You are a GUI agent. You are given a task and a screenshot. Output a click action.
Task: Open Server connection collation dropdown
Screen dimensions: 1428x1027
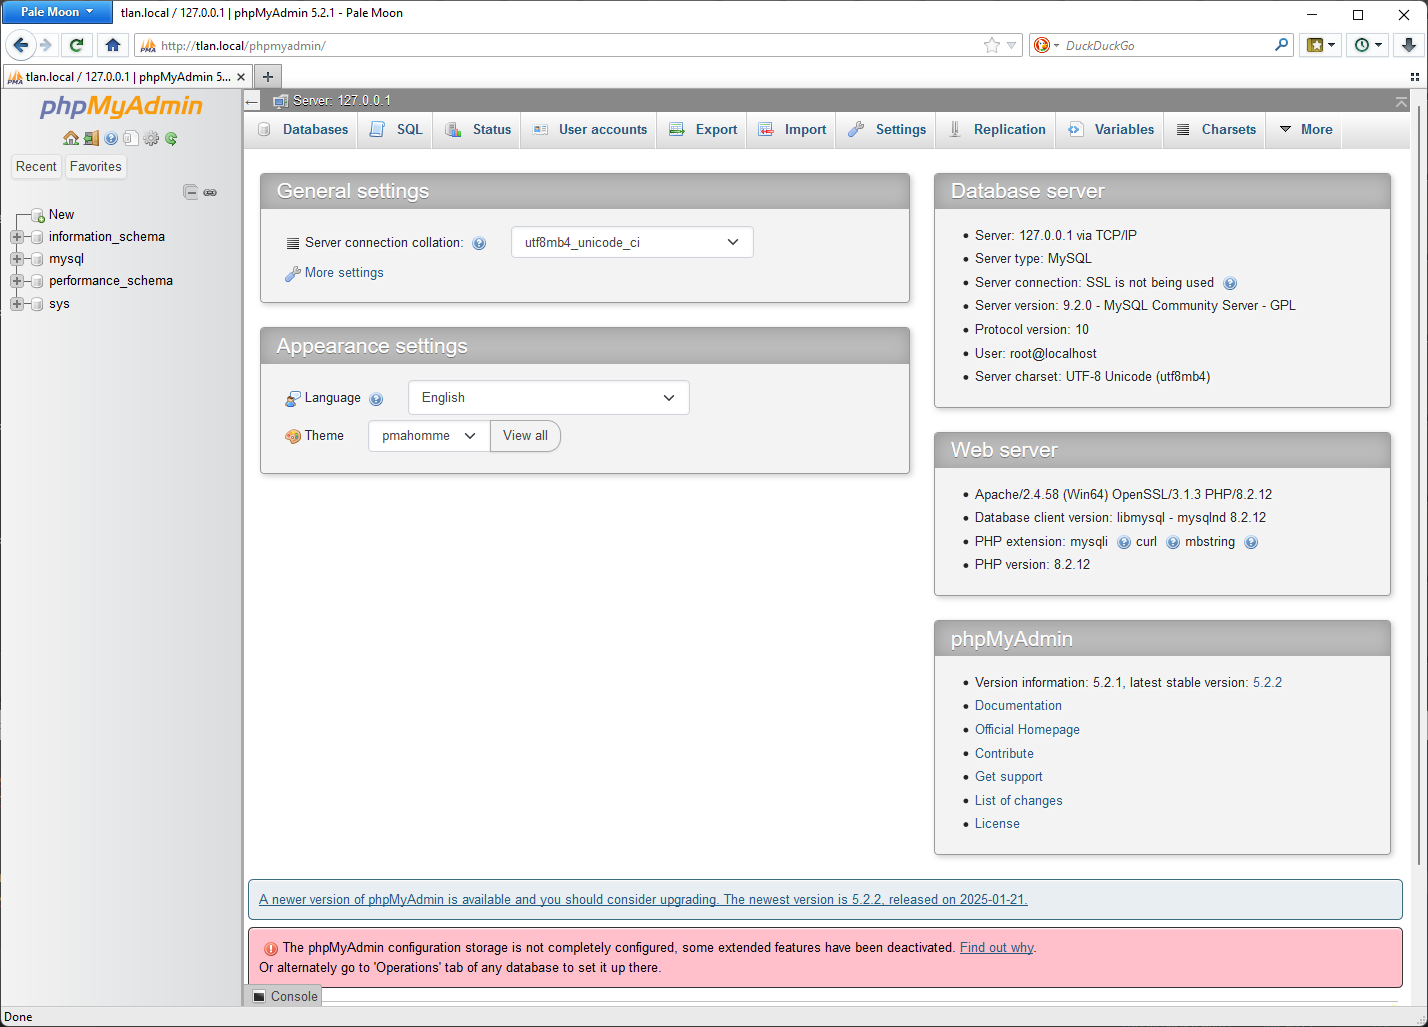coord(632,242)
